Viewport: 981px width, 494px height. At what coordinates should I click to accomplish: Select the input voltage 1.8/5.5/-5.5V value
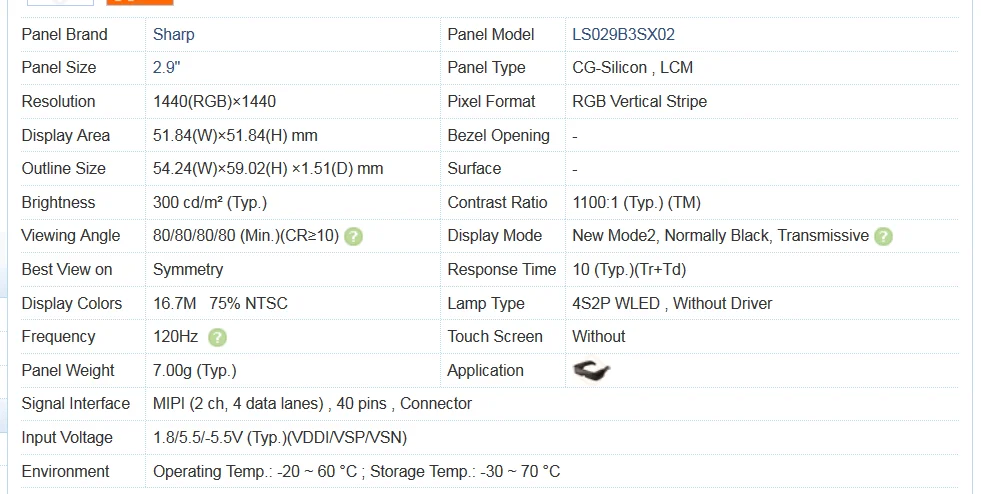[x=280, y=438]
